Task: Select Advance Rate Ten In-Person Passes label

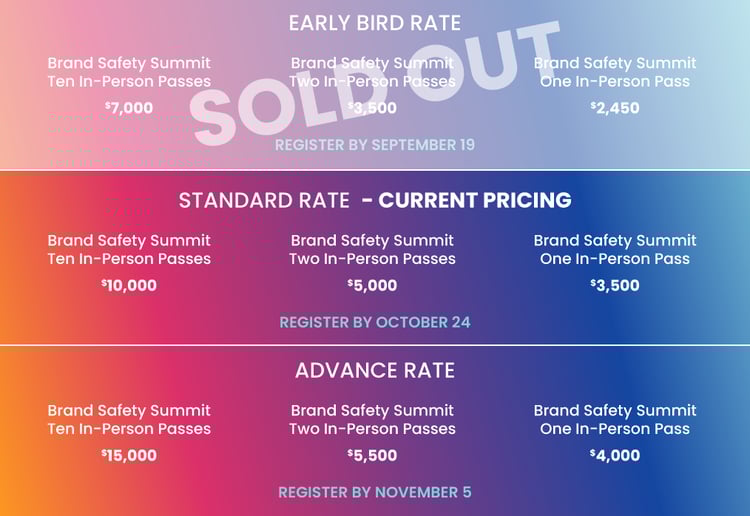Action: click(x=129, y=420)
